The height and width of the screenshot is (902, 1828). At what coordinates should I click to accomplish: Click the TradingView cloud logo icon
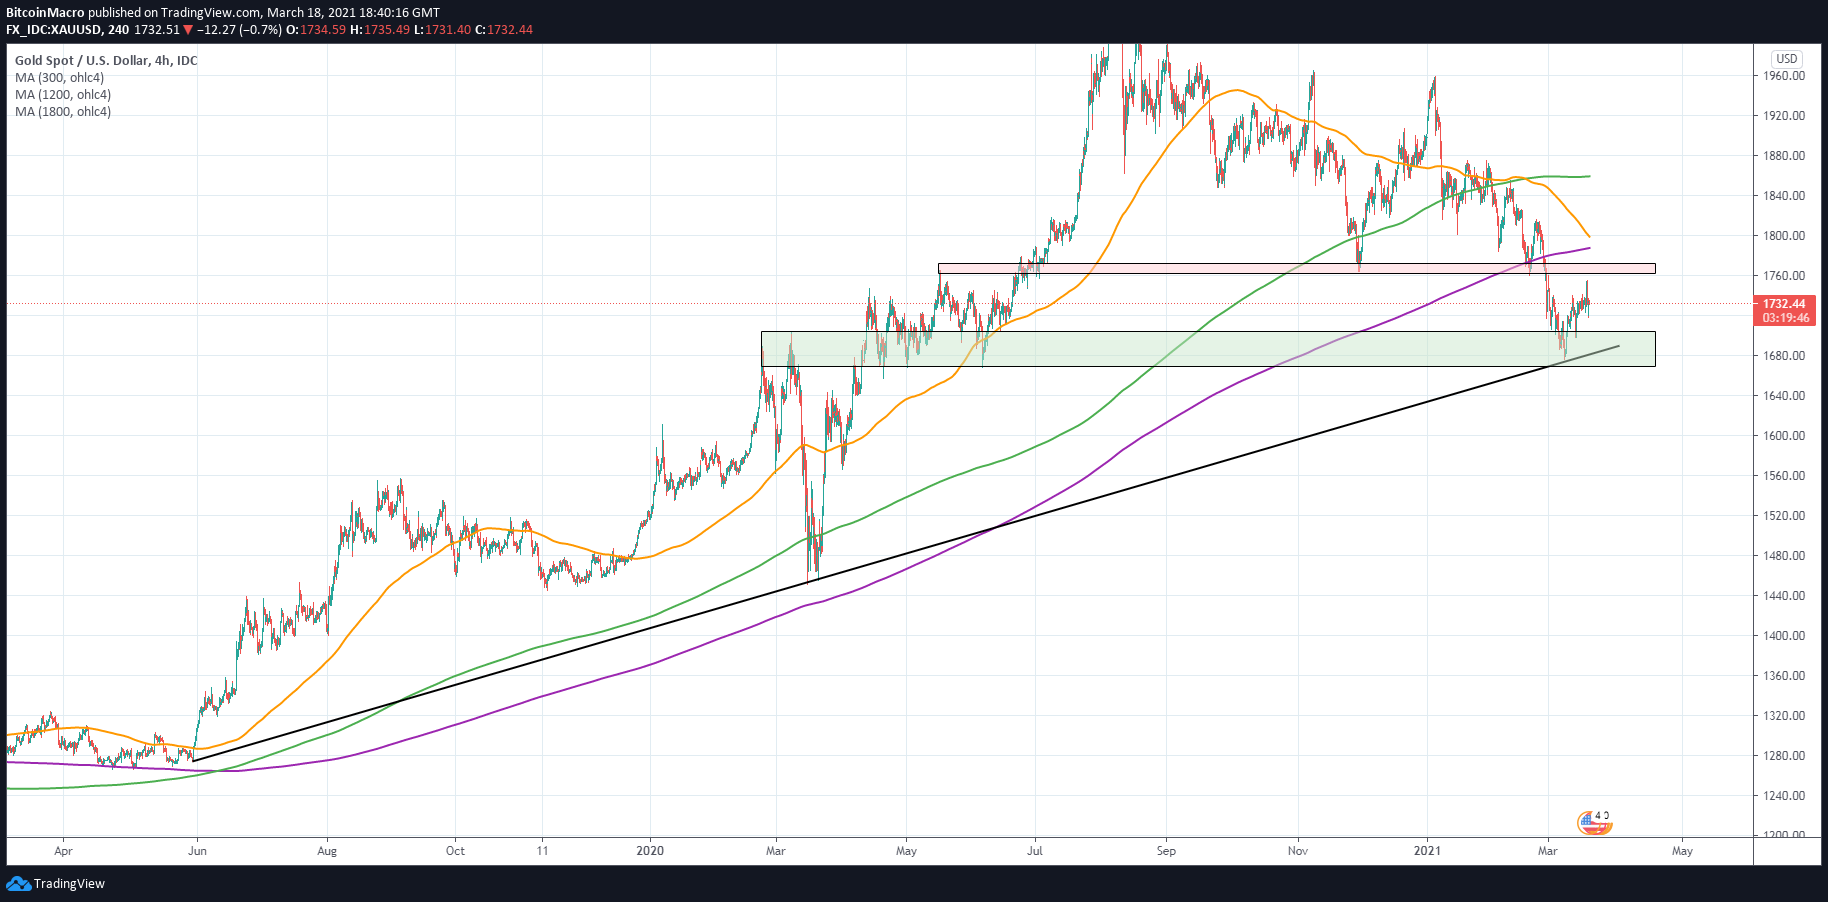pyautogui.click(x=18, y=884)
